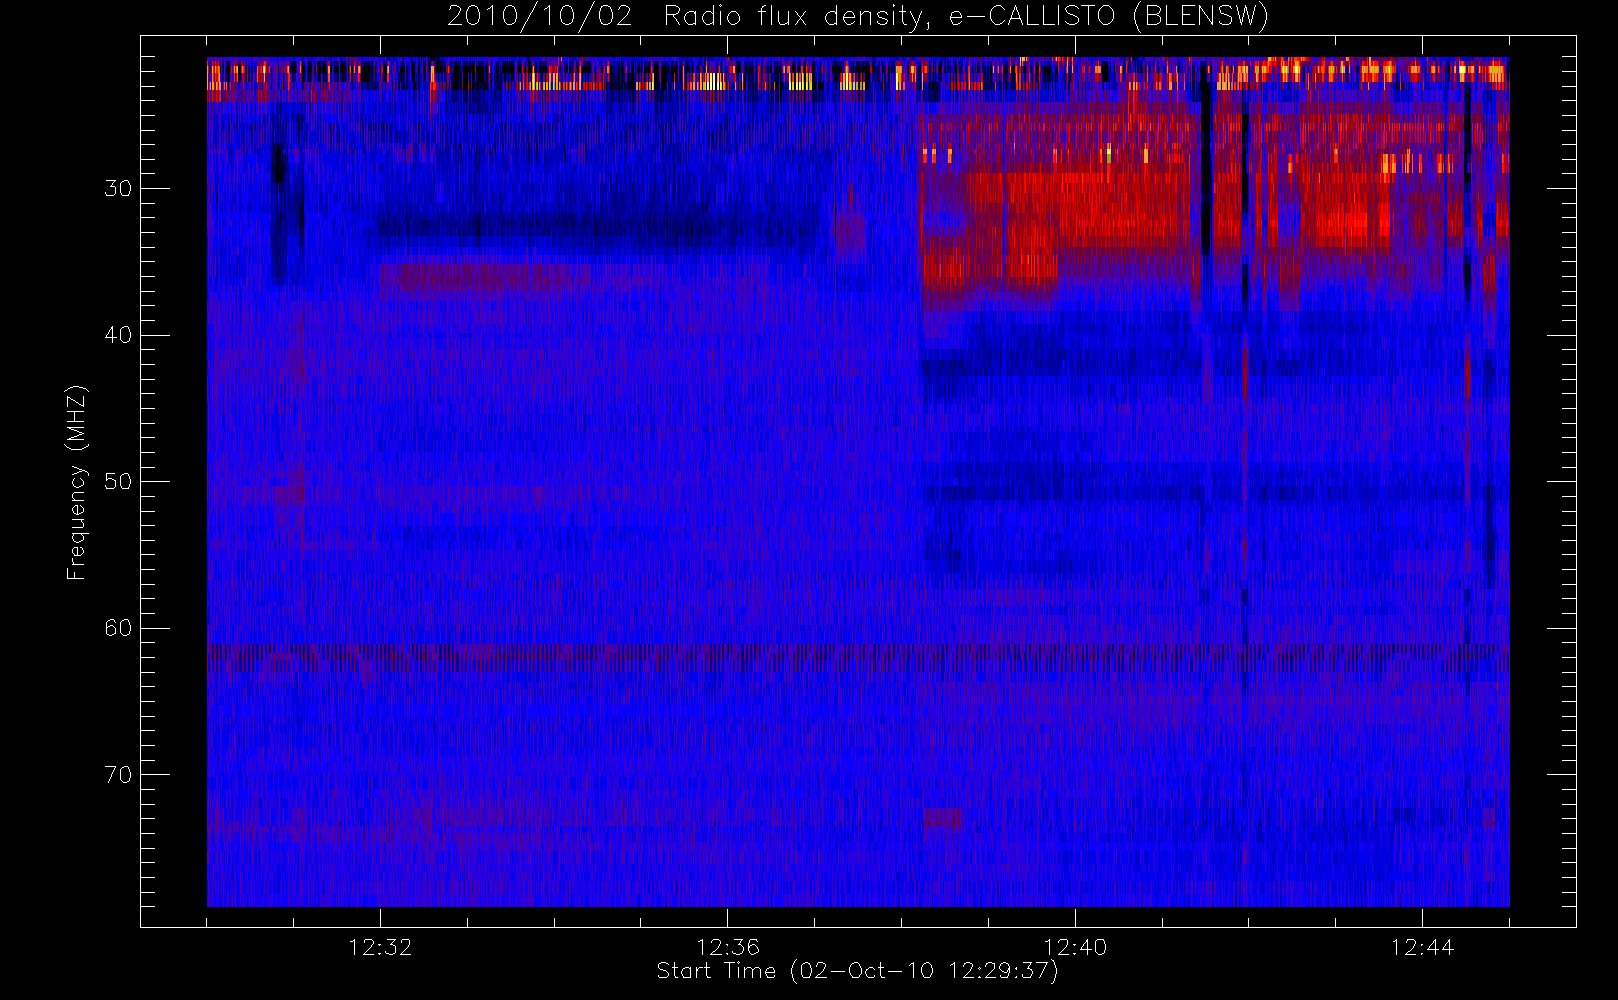Click the 60 MHz frequency tick label
This screenshot has width=1618, height=1000.
click(x=118, y=628)
